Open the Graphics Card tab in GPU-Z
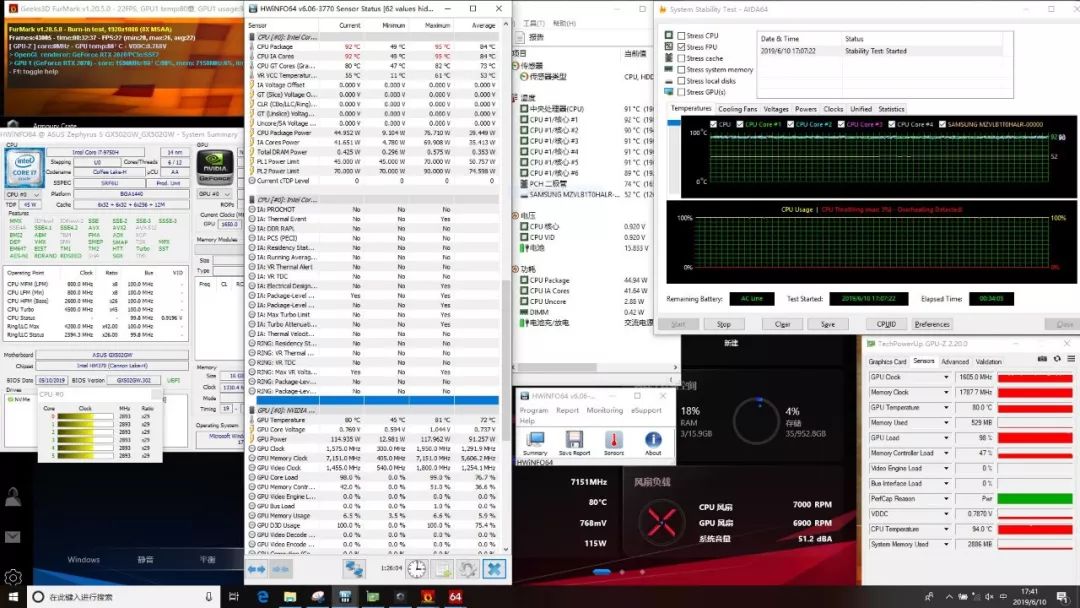The width and height of the screenshot is (1080, 608). [x=887, y=362]
